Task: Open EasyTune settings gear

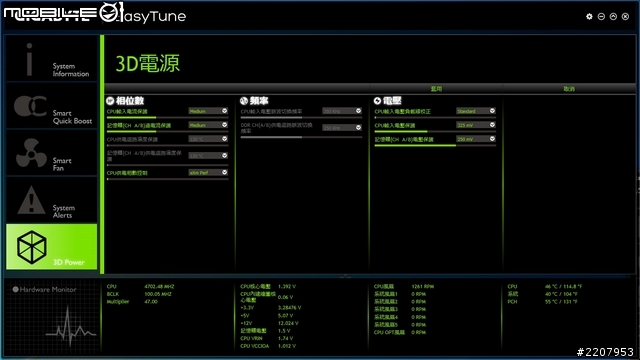Action: [589, 16]
